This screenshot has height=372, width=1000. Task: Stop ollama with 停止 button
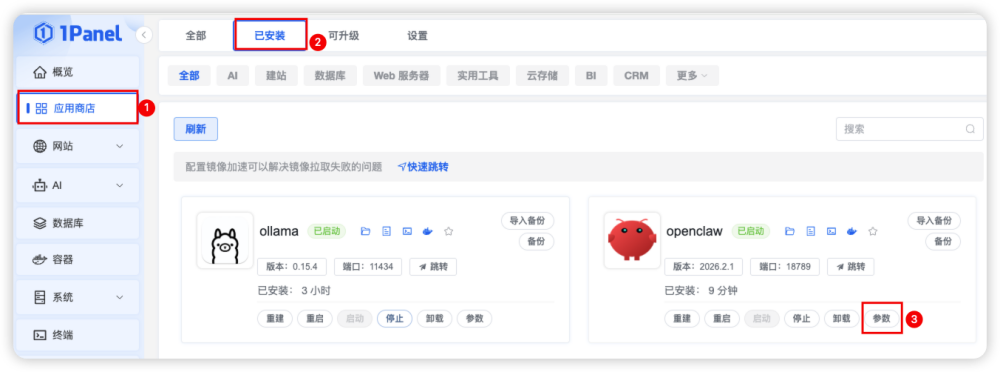pyautogui.click(x=395, y=318)
